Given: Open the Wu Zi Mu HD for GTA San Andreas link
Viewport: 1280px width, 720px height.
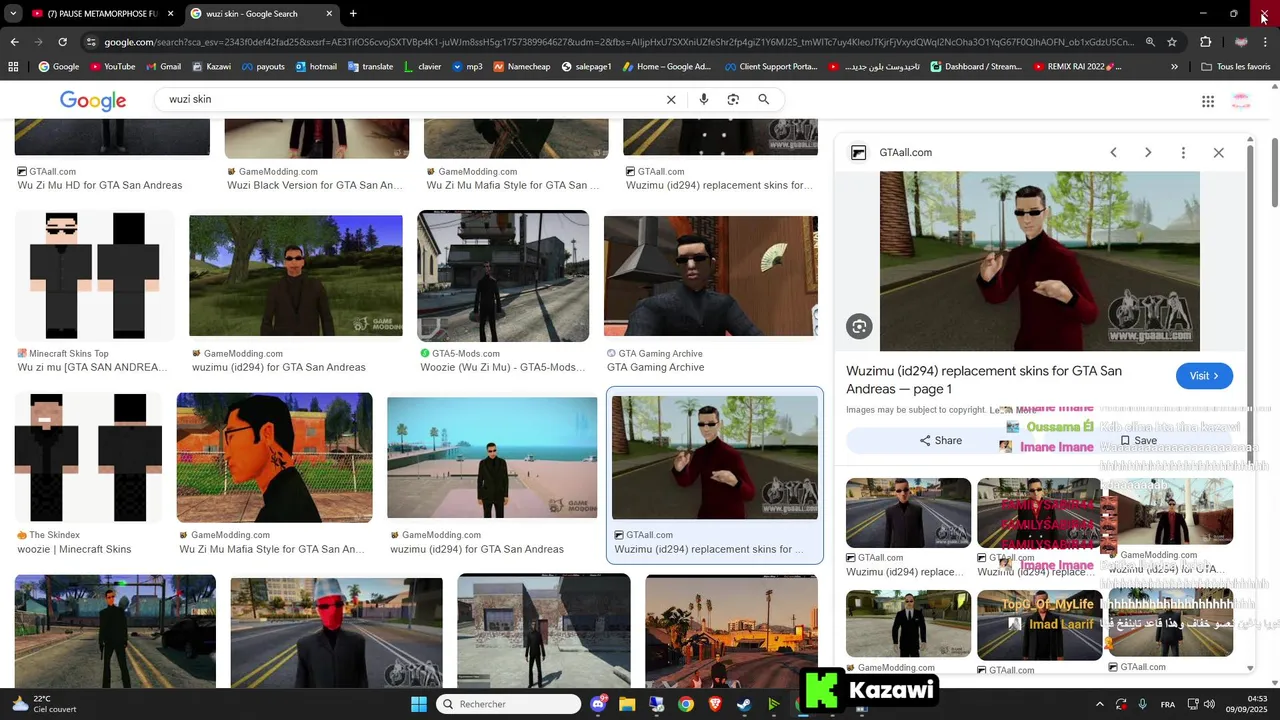Looking at the screenshot, I should pos(100,185).
